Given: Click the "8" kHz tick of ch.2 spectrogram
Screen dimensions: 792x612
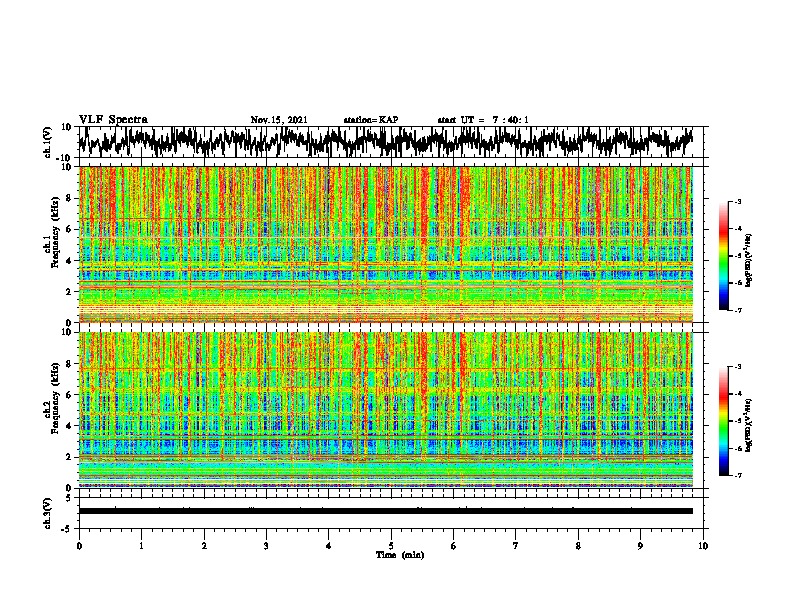Looking at the screenshot, I should [x=69, y=364].
